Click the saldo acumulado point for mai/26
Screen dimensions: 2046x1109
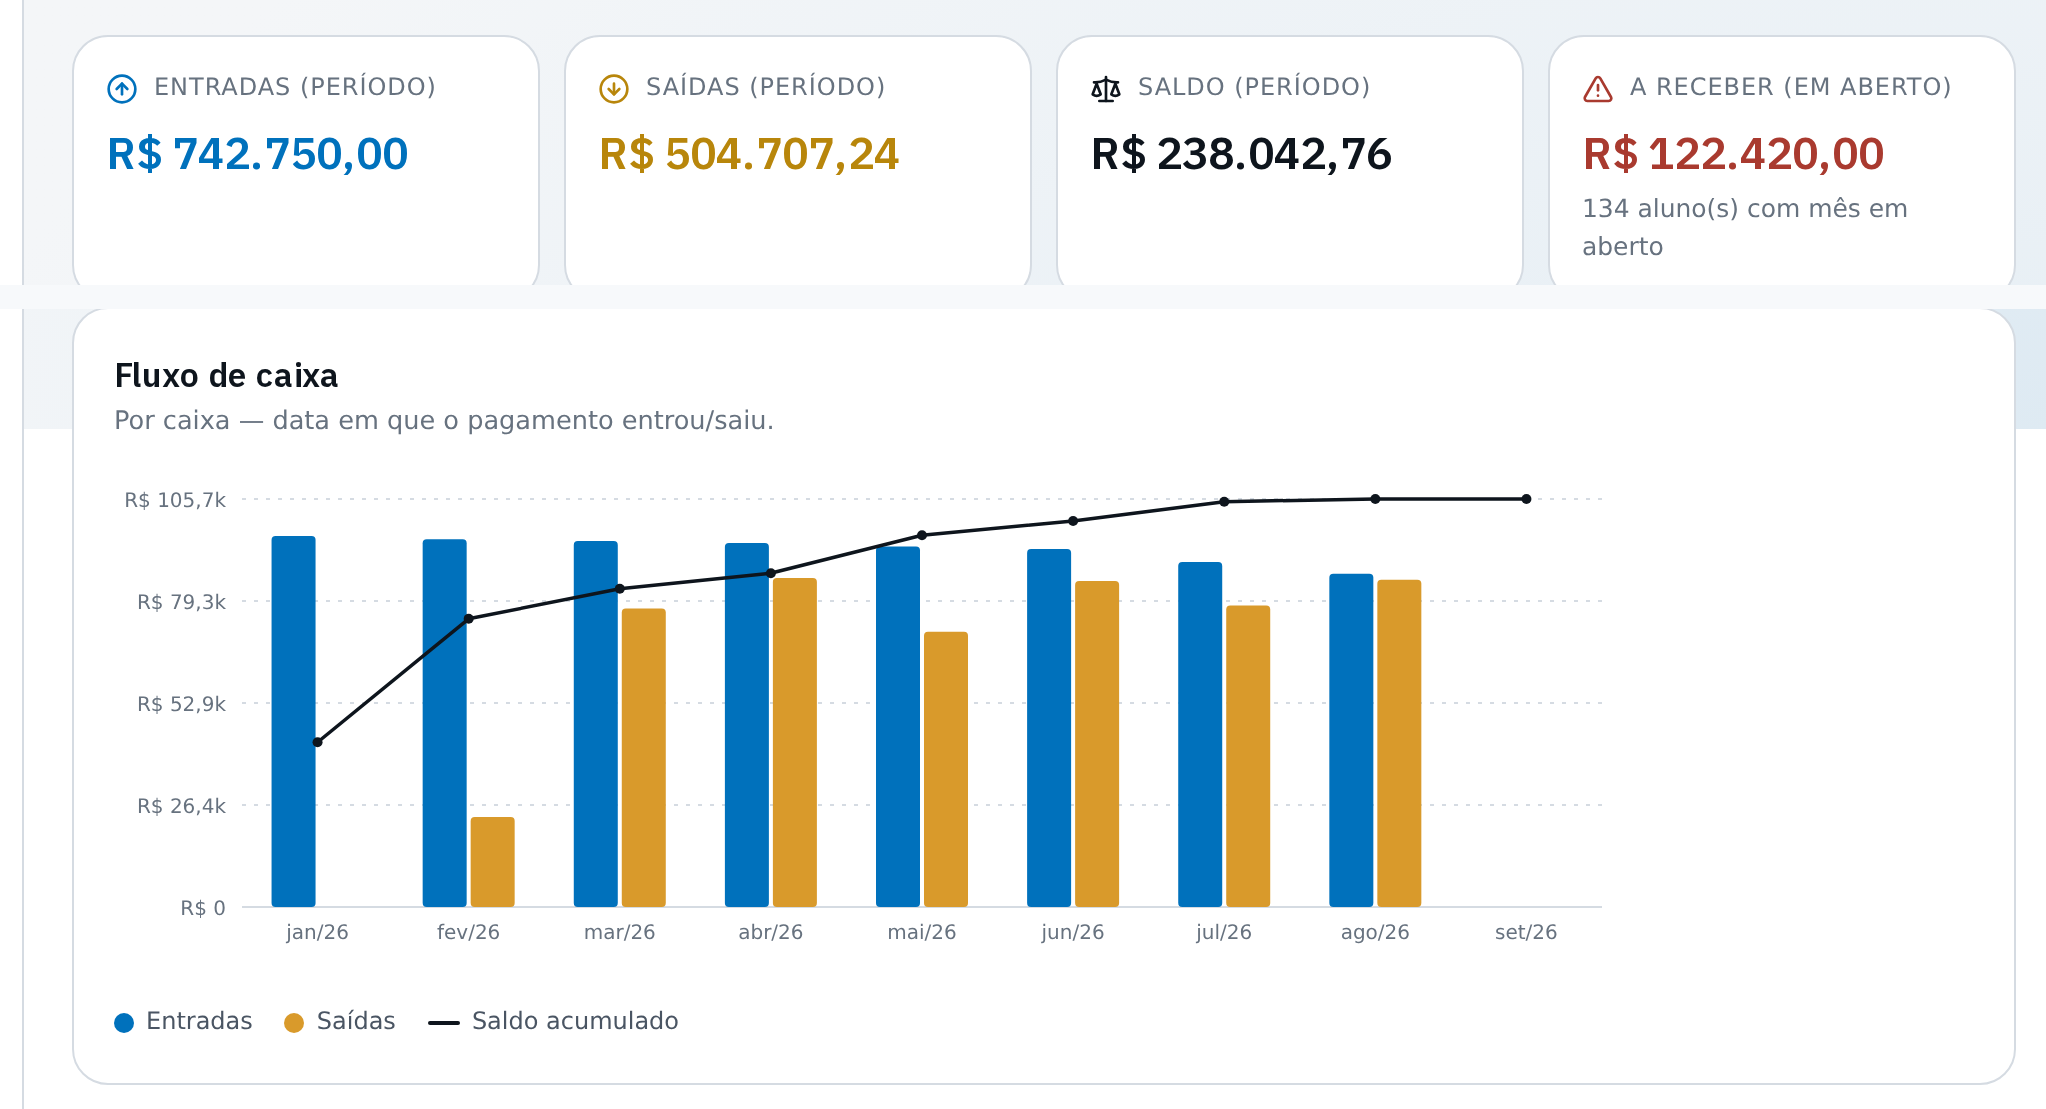[922, 535]
